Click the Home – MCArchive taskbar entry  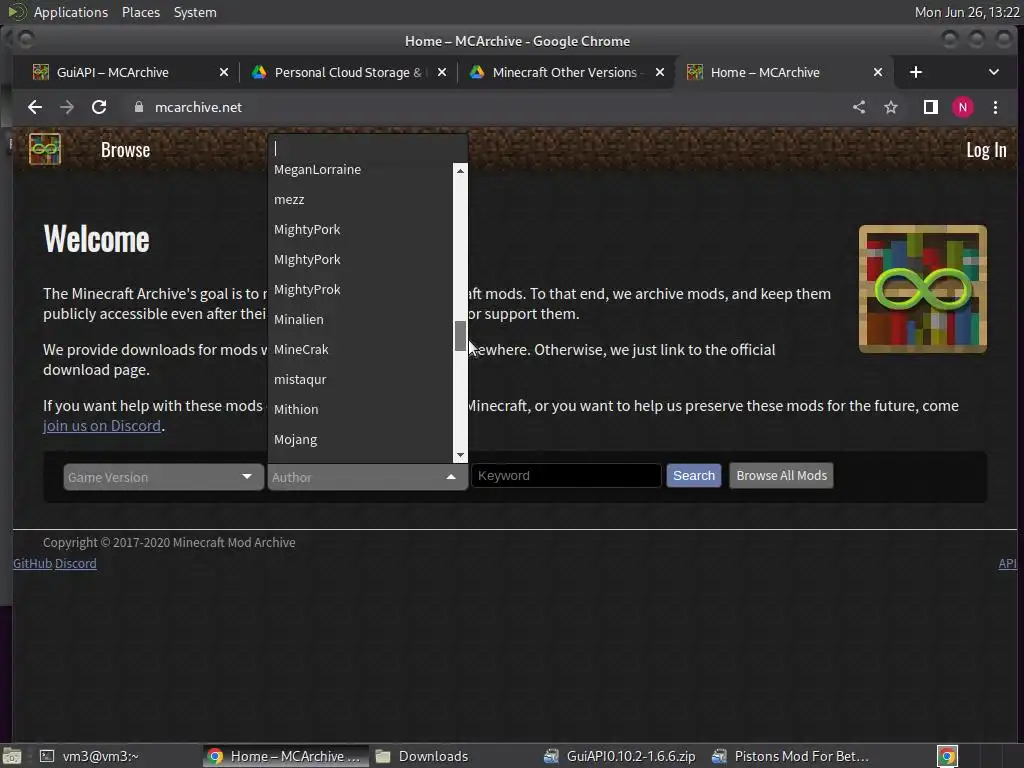(285, 756)
